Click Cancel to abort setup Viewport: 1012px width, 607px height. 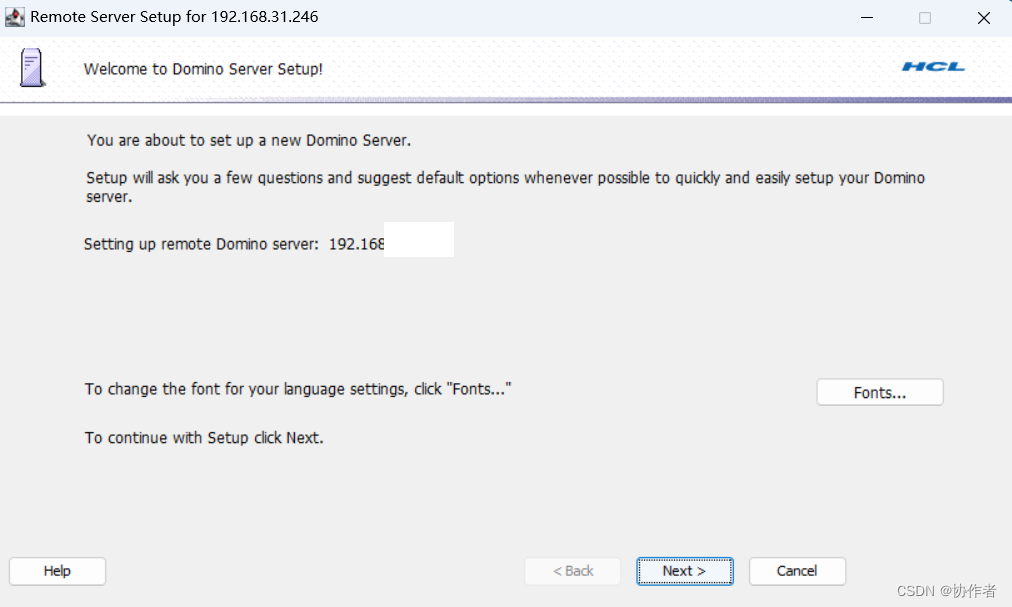coord(797,571)
